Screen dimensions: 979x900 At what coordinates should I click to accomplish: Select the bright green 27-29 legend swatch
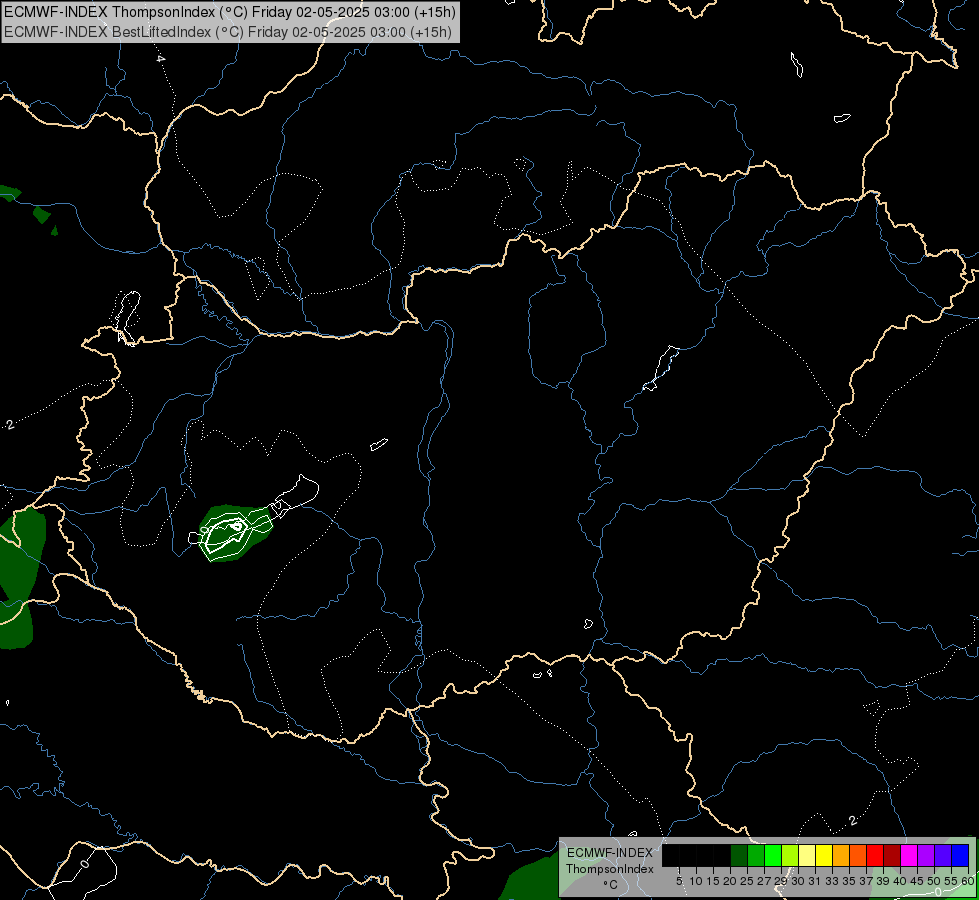click(x=773, y=855)
